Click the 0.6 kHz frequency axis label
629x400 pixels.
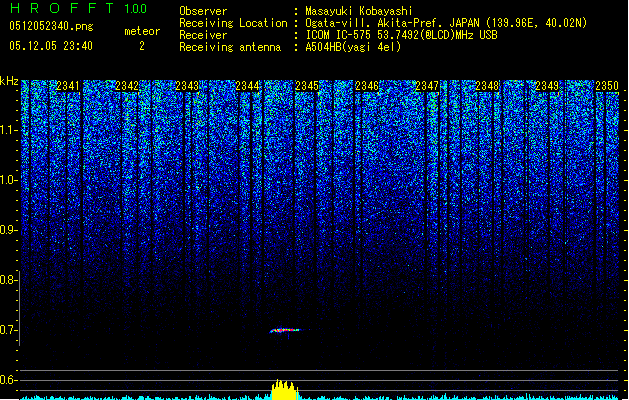coord(8,380)
